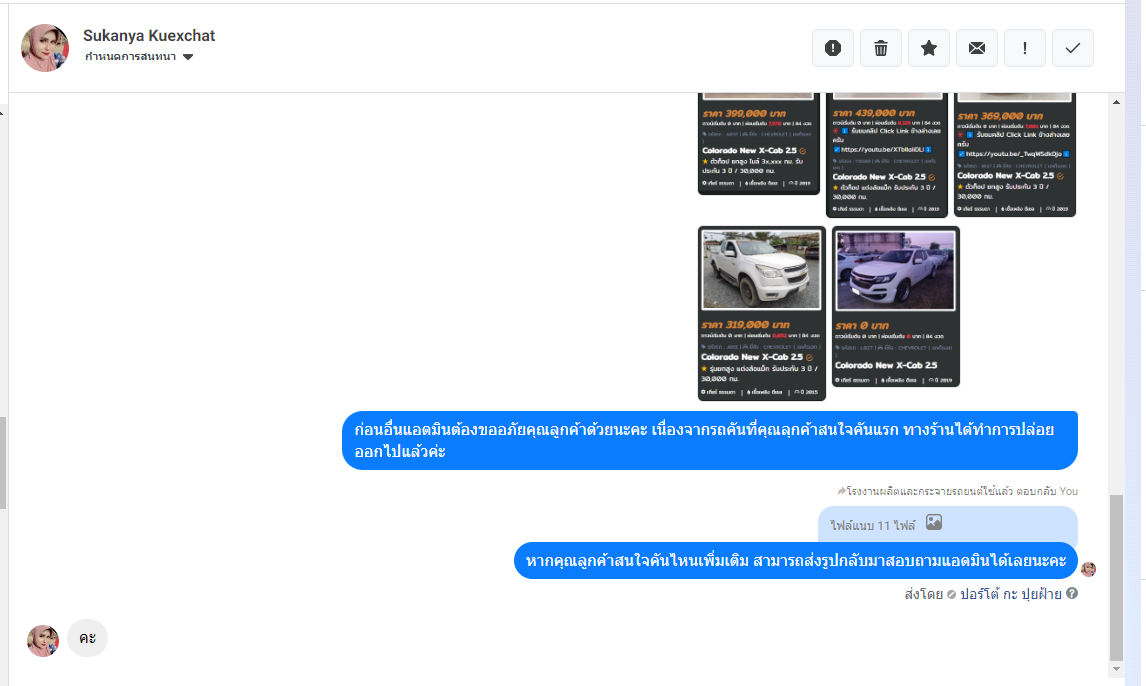The height and width of the screenshot is (686, 1146).
Task: Click the message starting ก่อนอื่นแอดมิน
Action: click(710, 441)
